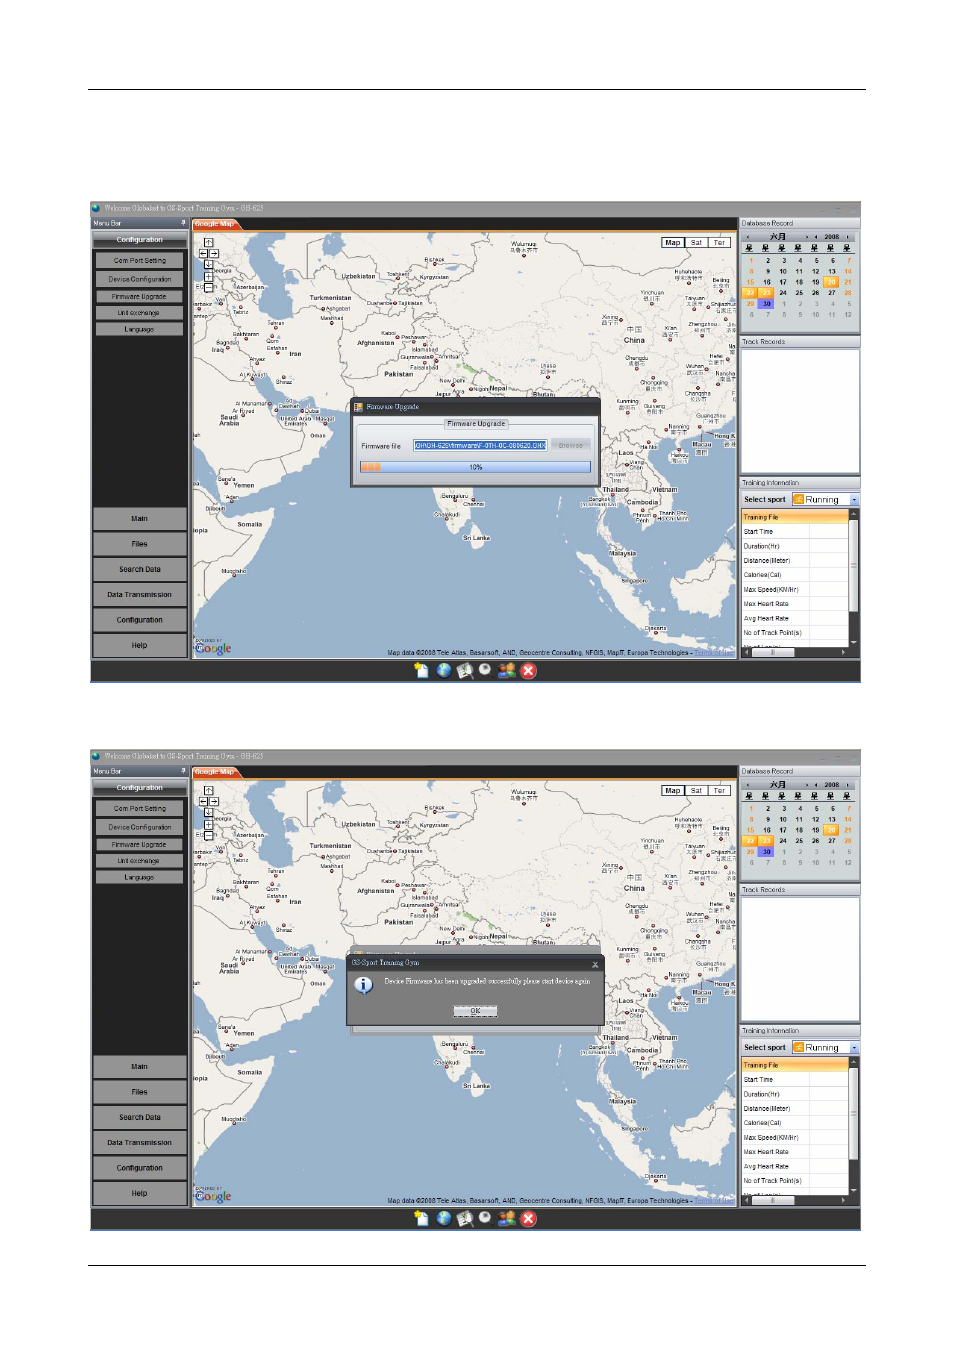The image size is (954, 1350).
Task: Click the users icon in top screenshot toolbar
Action: click(507, 670)
